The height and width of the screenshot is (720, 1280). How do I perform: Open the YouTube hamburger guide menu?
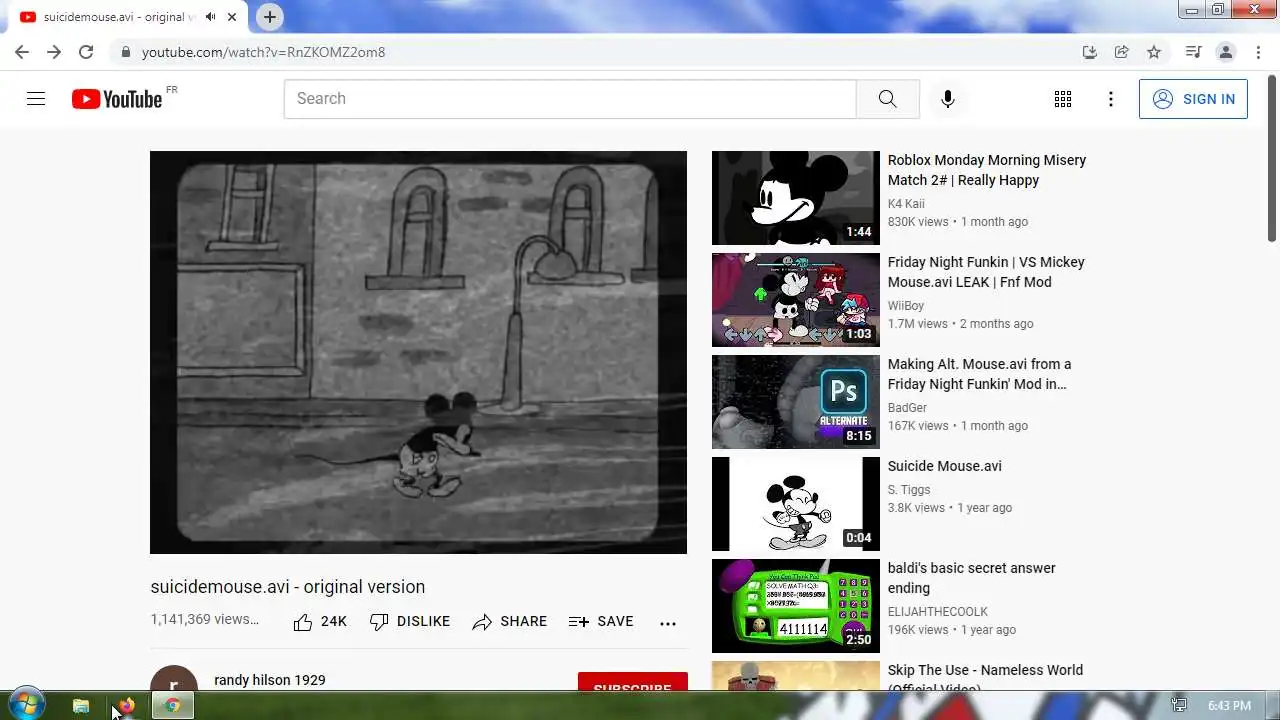coord(36,99)
